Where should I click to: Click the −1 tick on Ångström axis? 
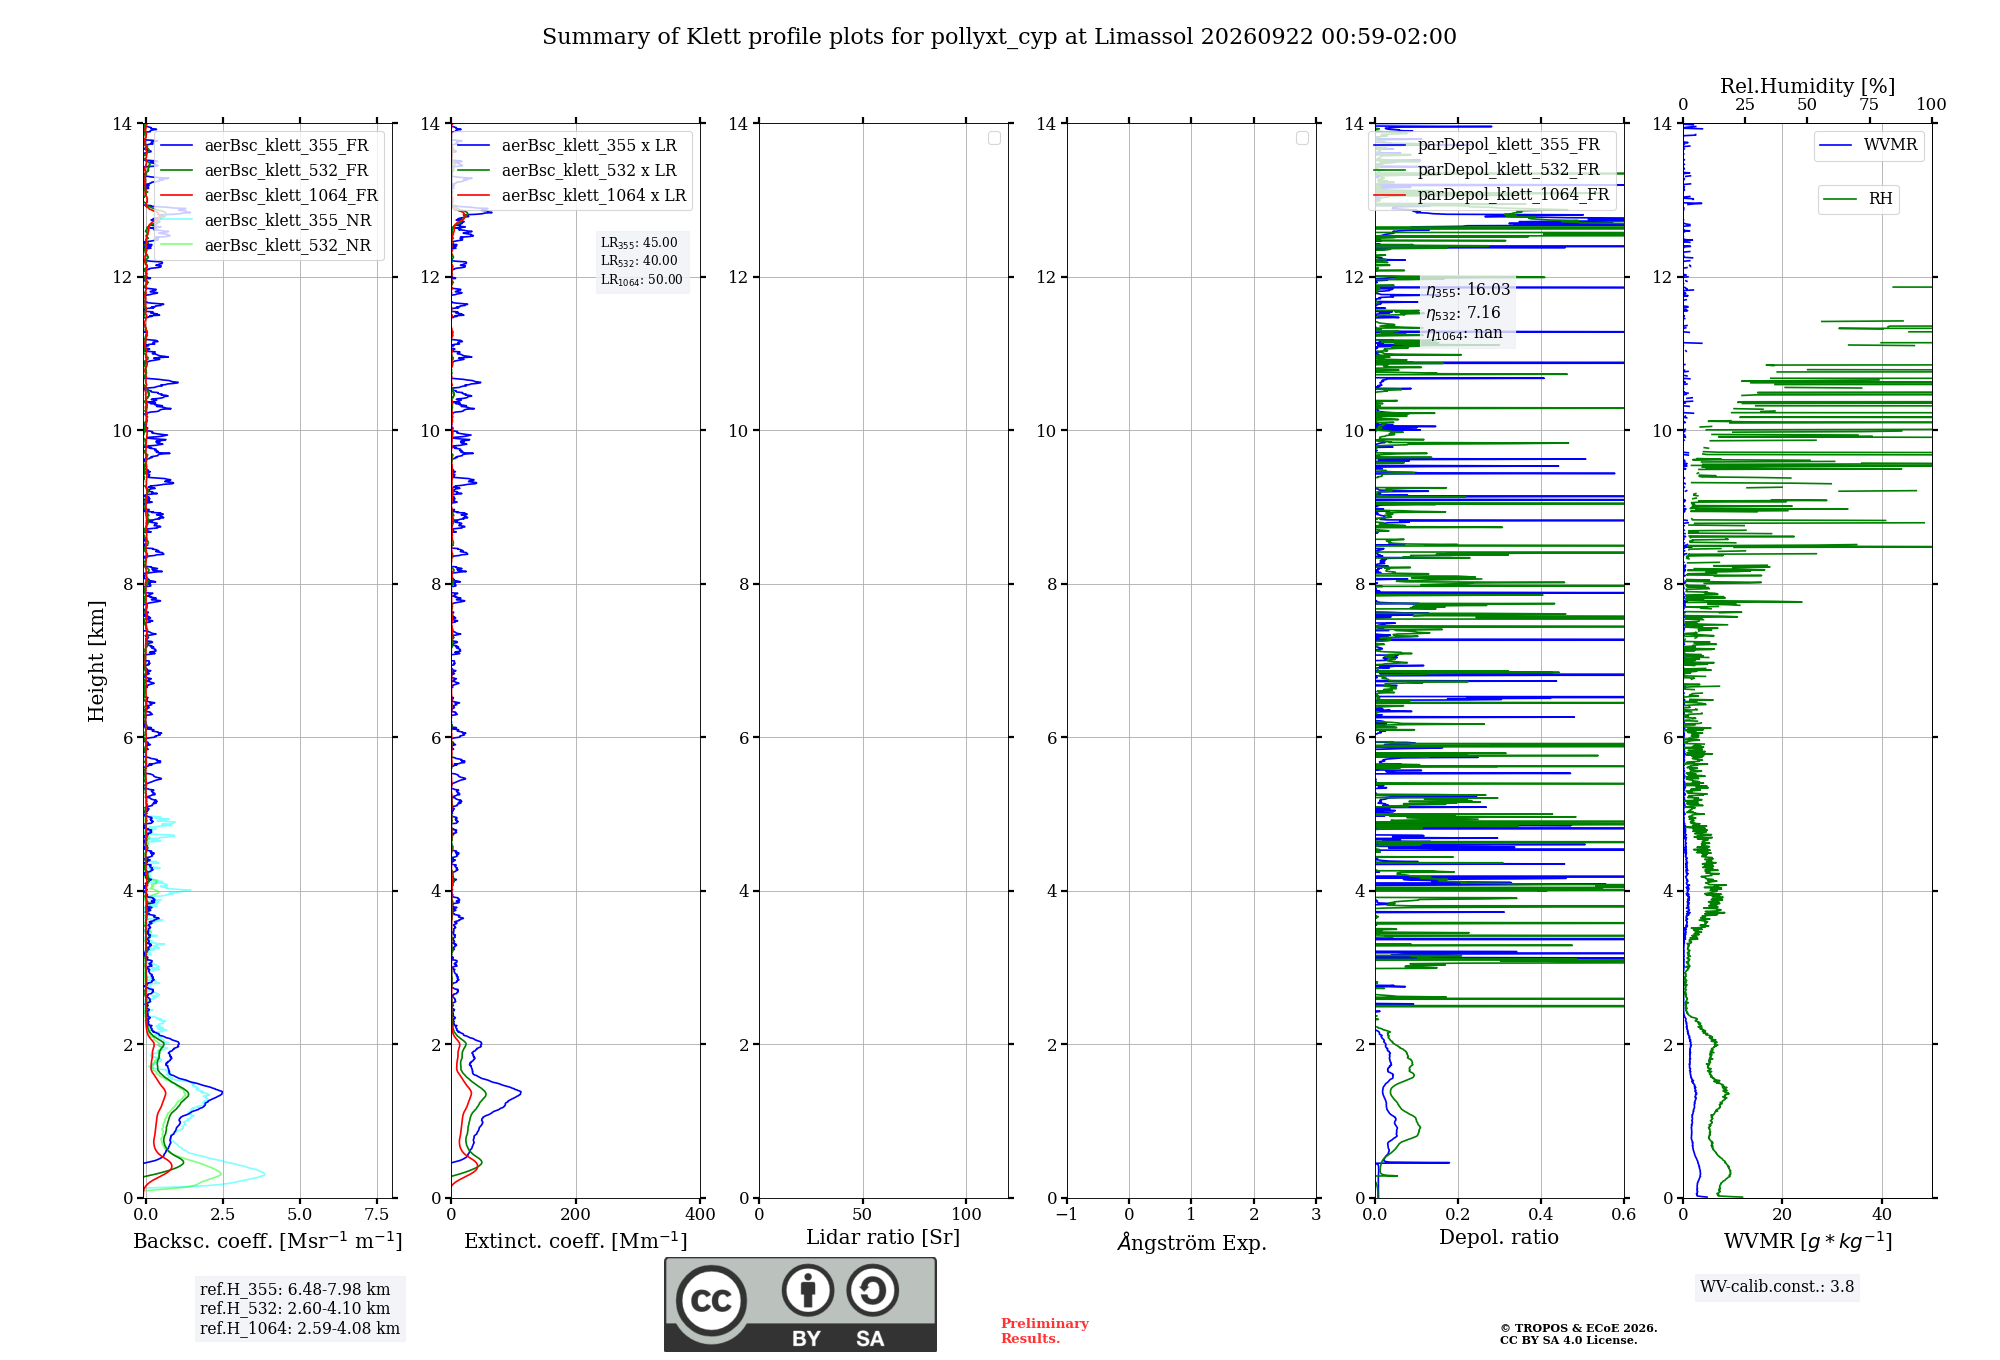[x=1067, y=1215]
